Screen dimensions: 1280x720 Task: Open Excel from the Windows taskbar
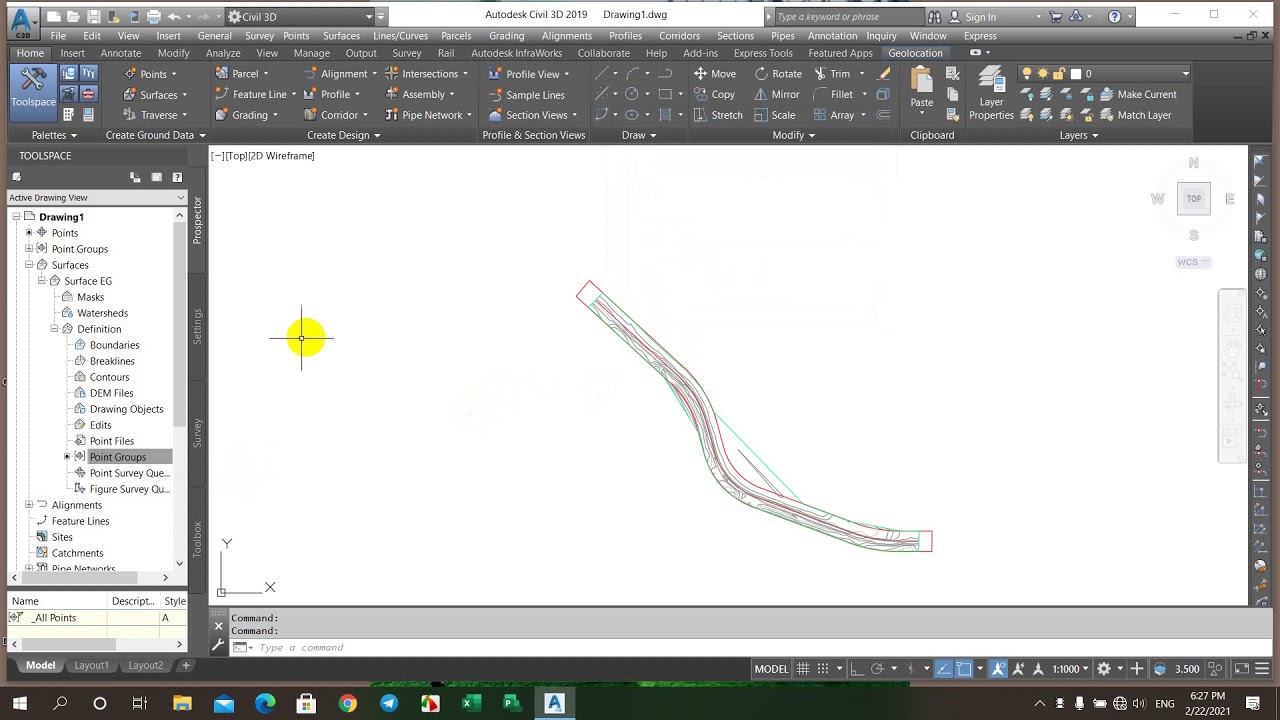point(471,704)
